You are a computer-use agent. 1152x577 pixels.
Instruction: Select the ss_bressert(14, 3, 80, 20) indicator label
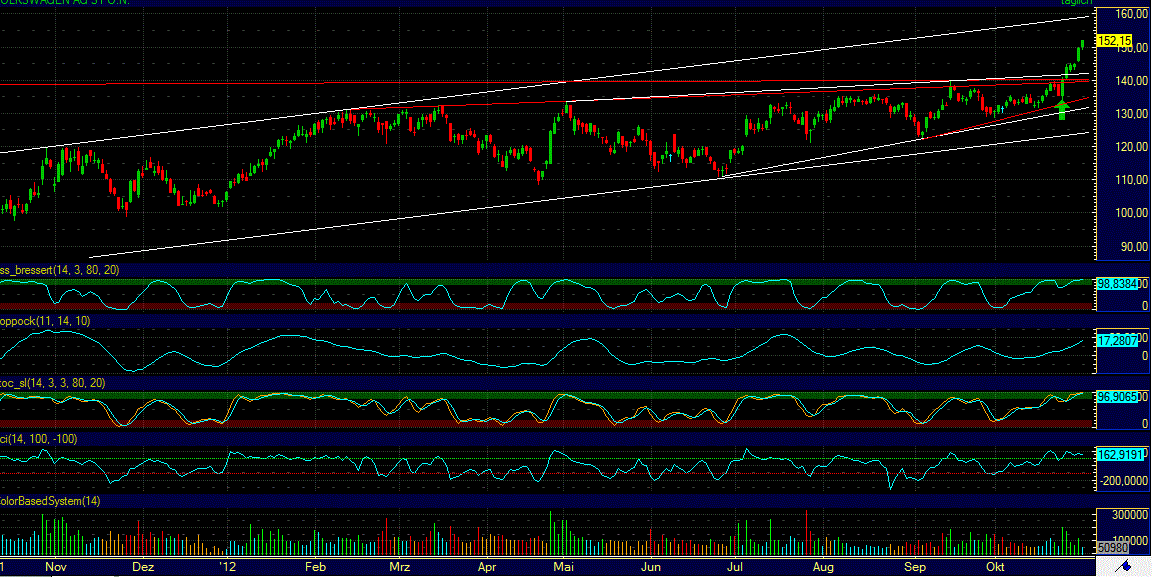(x=60, y=268)
